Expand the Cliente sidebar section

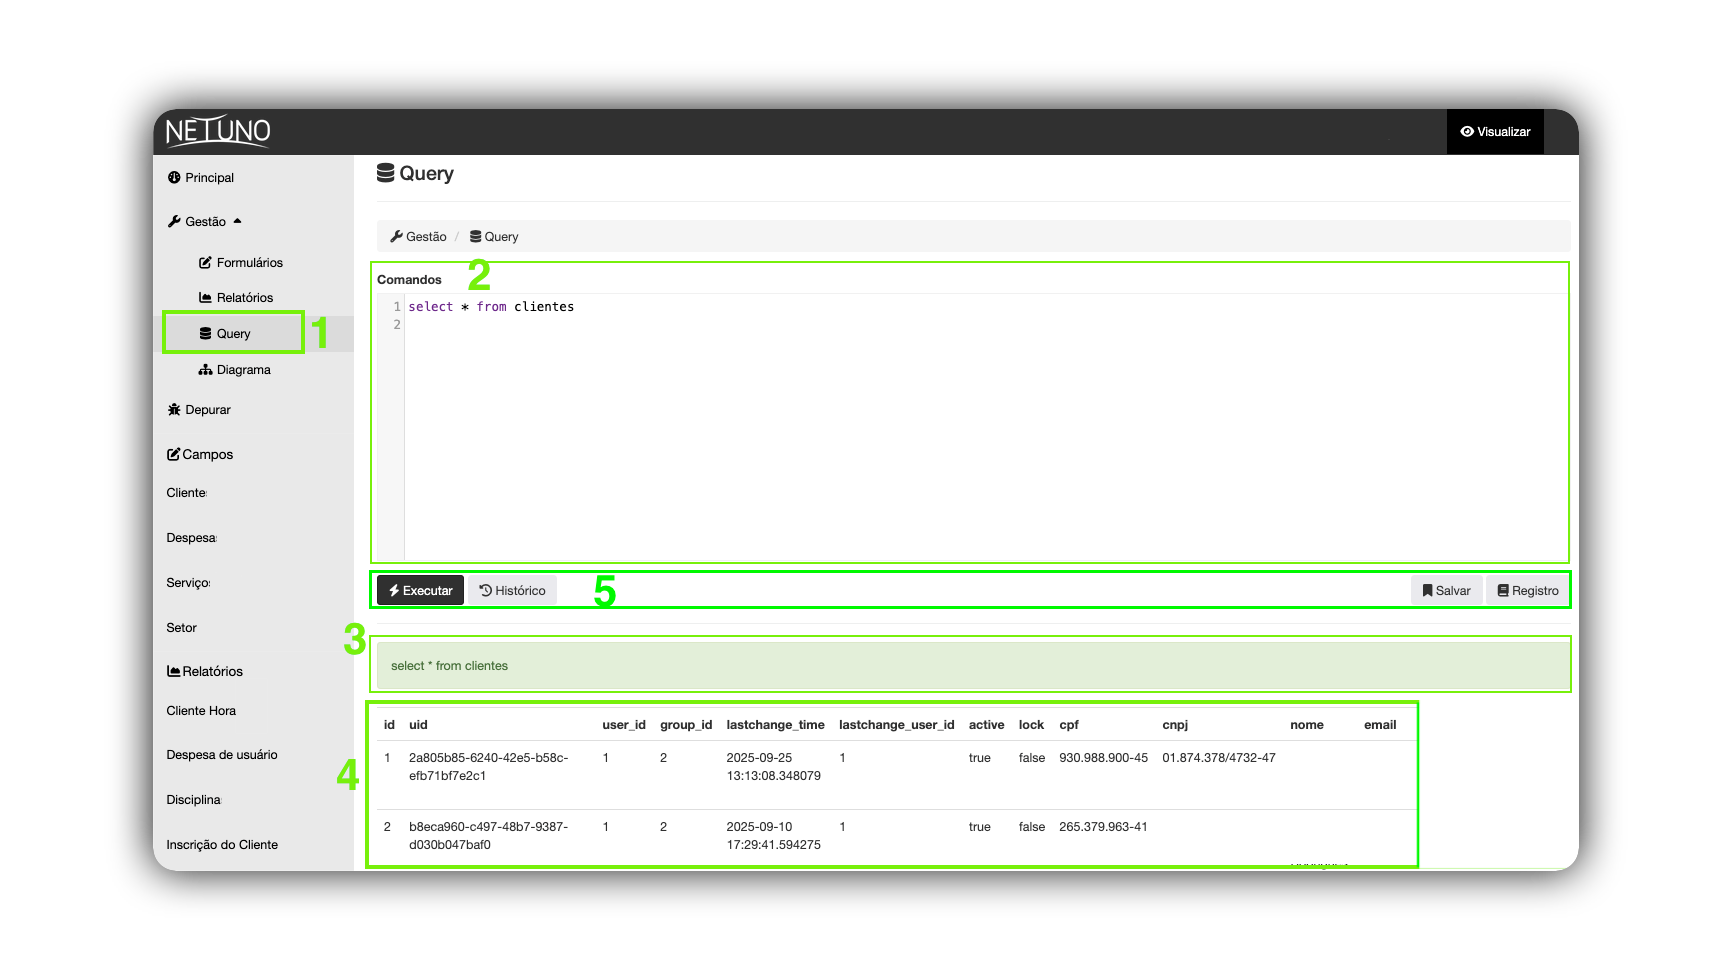coord(186,492)
